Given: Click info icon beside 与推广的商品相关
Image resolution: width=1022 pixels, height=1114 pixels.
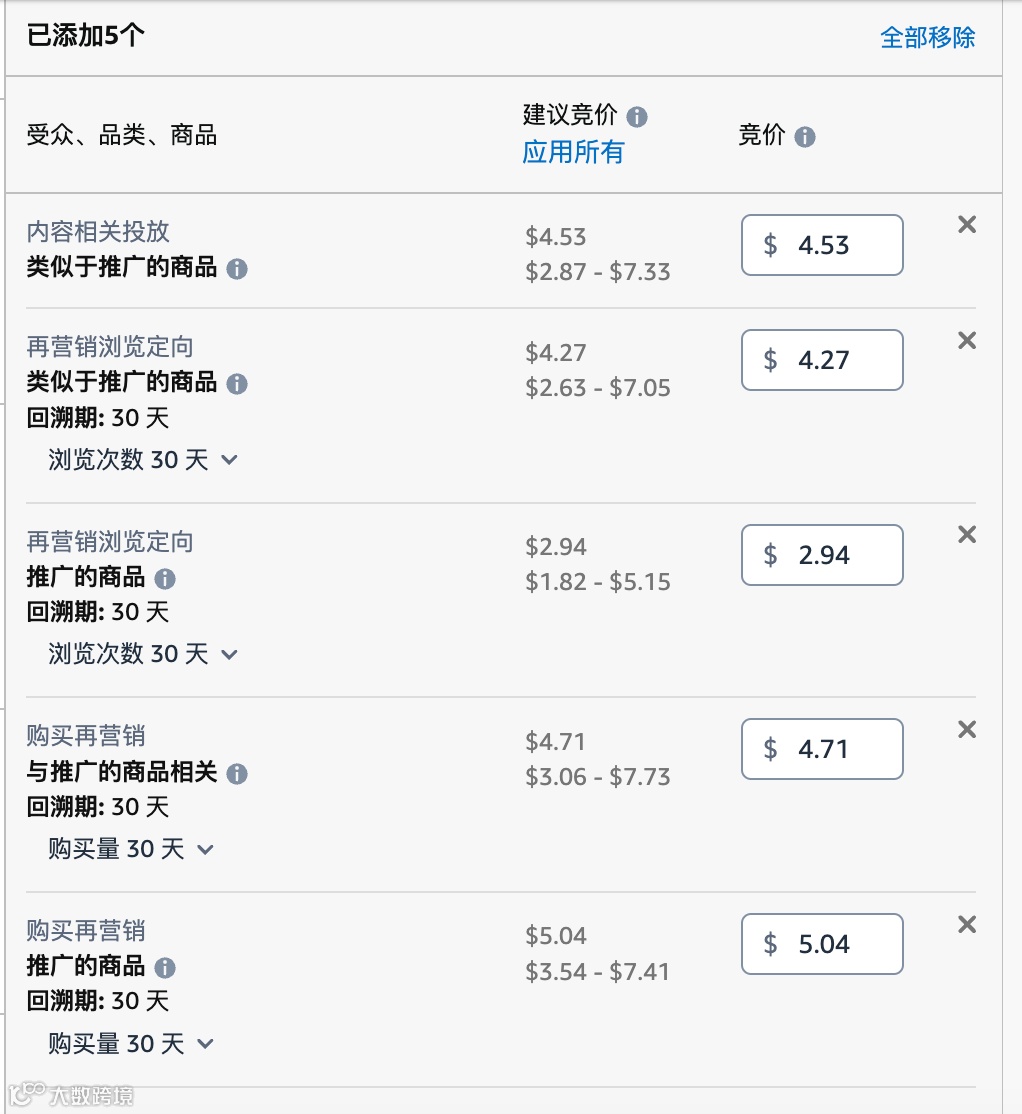Looking at the screenshot, I should [237, 774].
